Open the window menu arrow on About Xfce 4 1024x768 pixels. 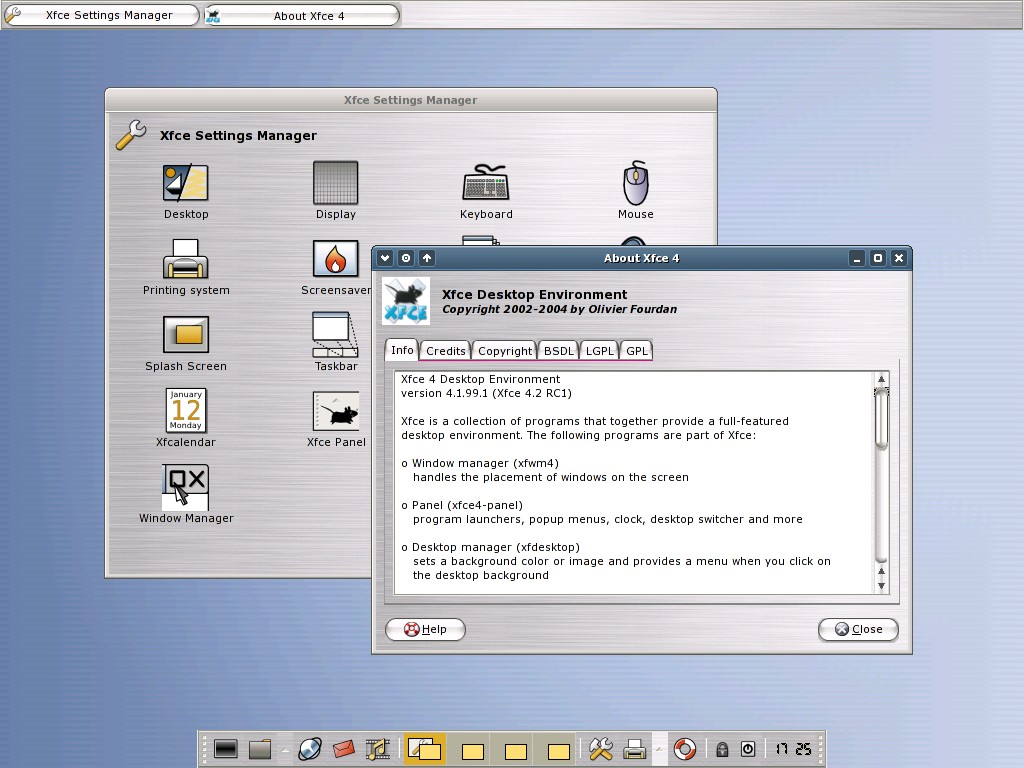pos(385,258)
